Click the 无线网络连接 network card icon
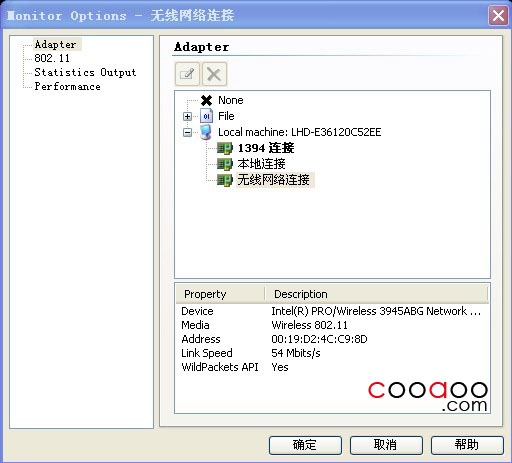The height and width of the screenshot is (463, 512). click(225, 180)
